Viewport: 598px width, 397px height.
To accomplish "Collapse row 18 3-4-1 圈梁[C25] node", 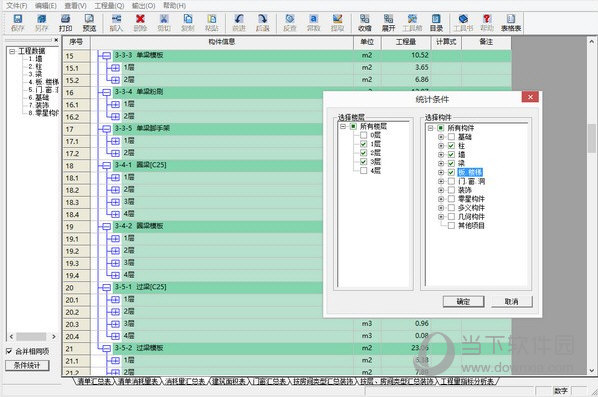I will 106,166.
